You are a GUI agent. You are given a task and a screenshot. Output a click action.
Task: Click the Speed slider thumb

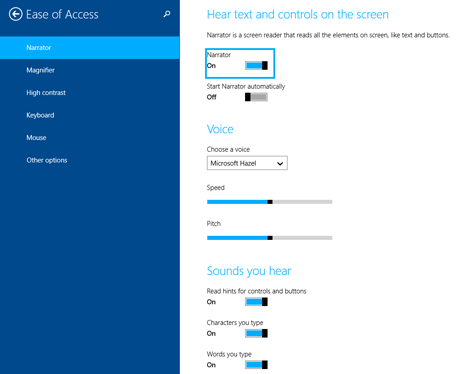click(270, 202)
